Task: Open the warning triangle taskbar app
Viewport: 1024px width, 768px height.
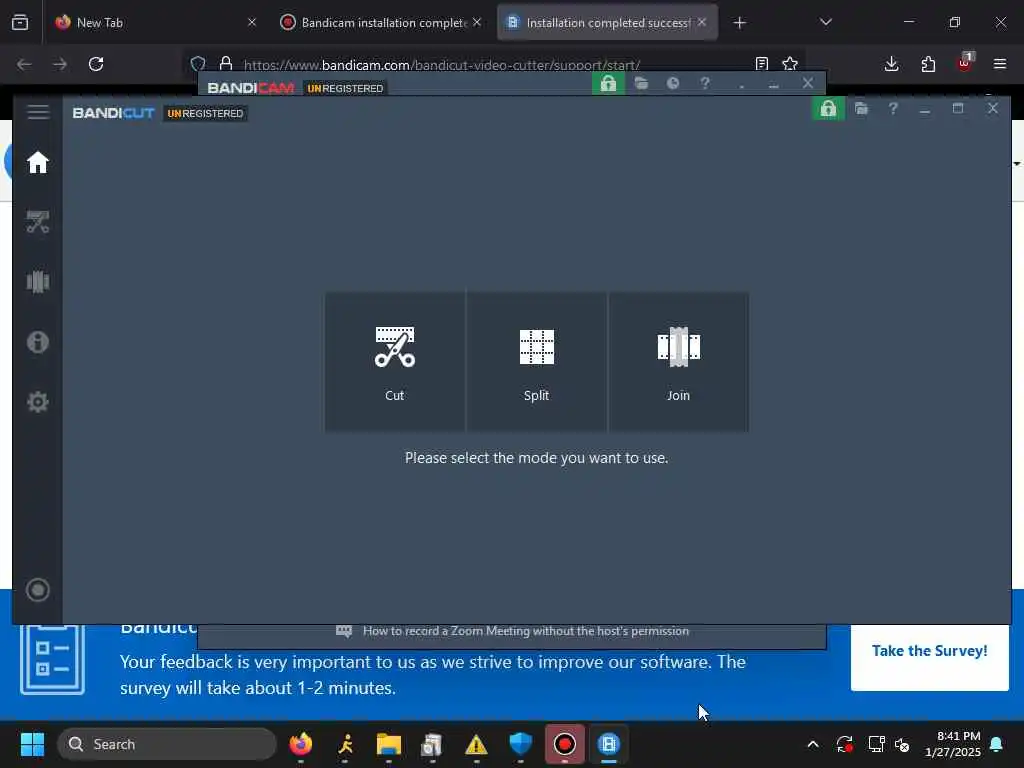Action: [476, 744]
